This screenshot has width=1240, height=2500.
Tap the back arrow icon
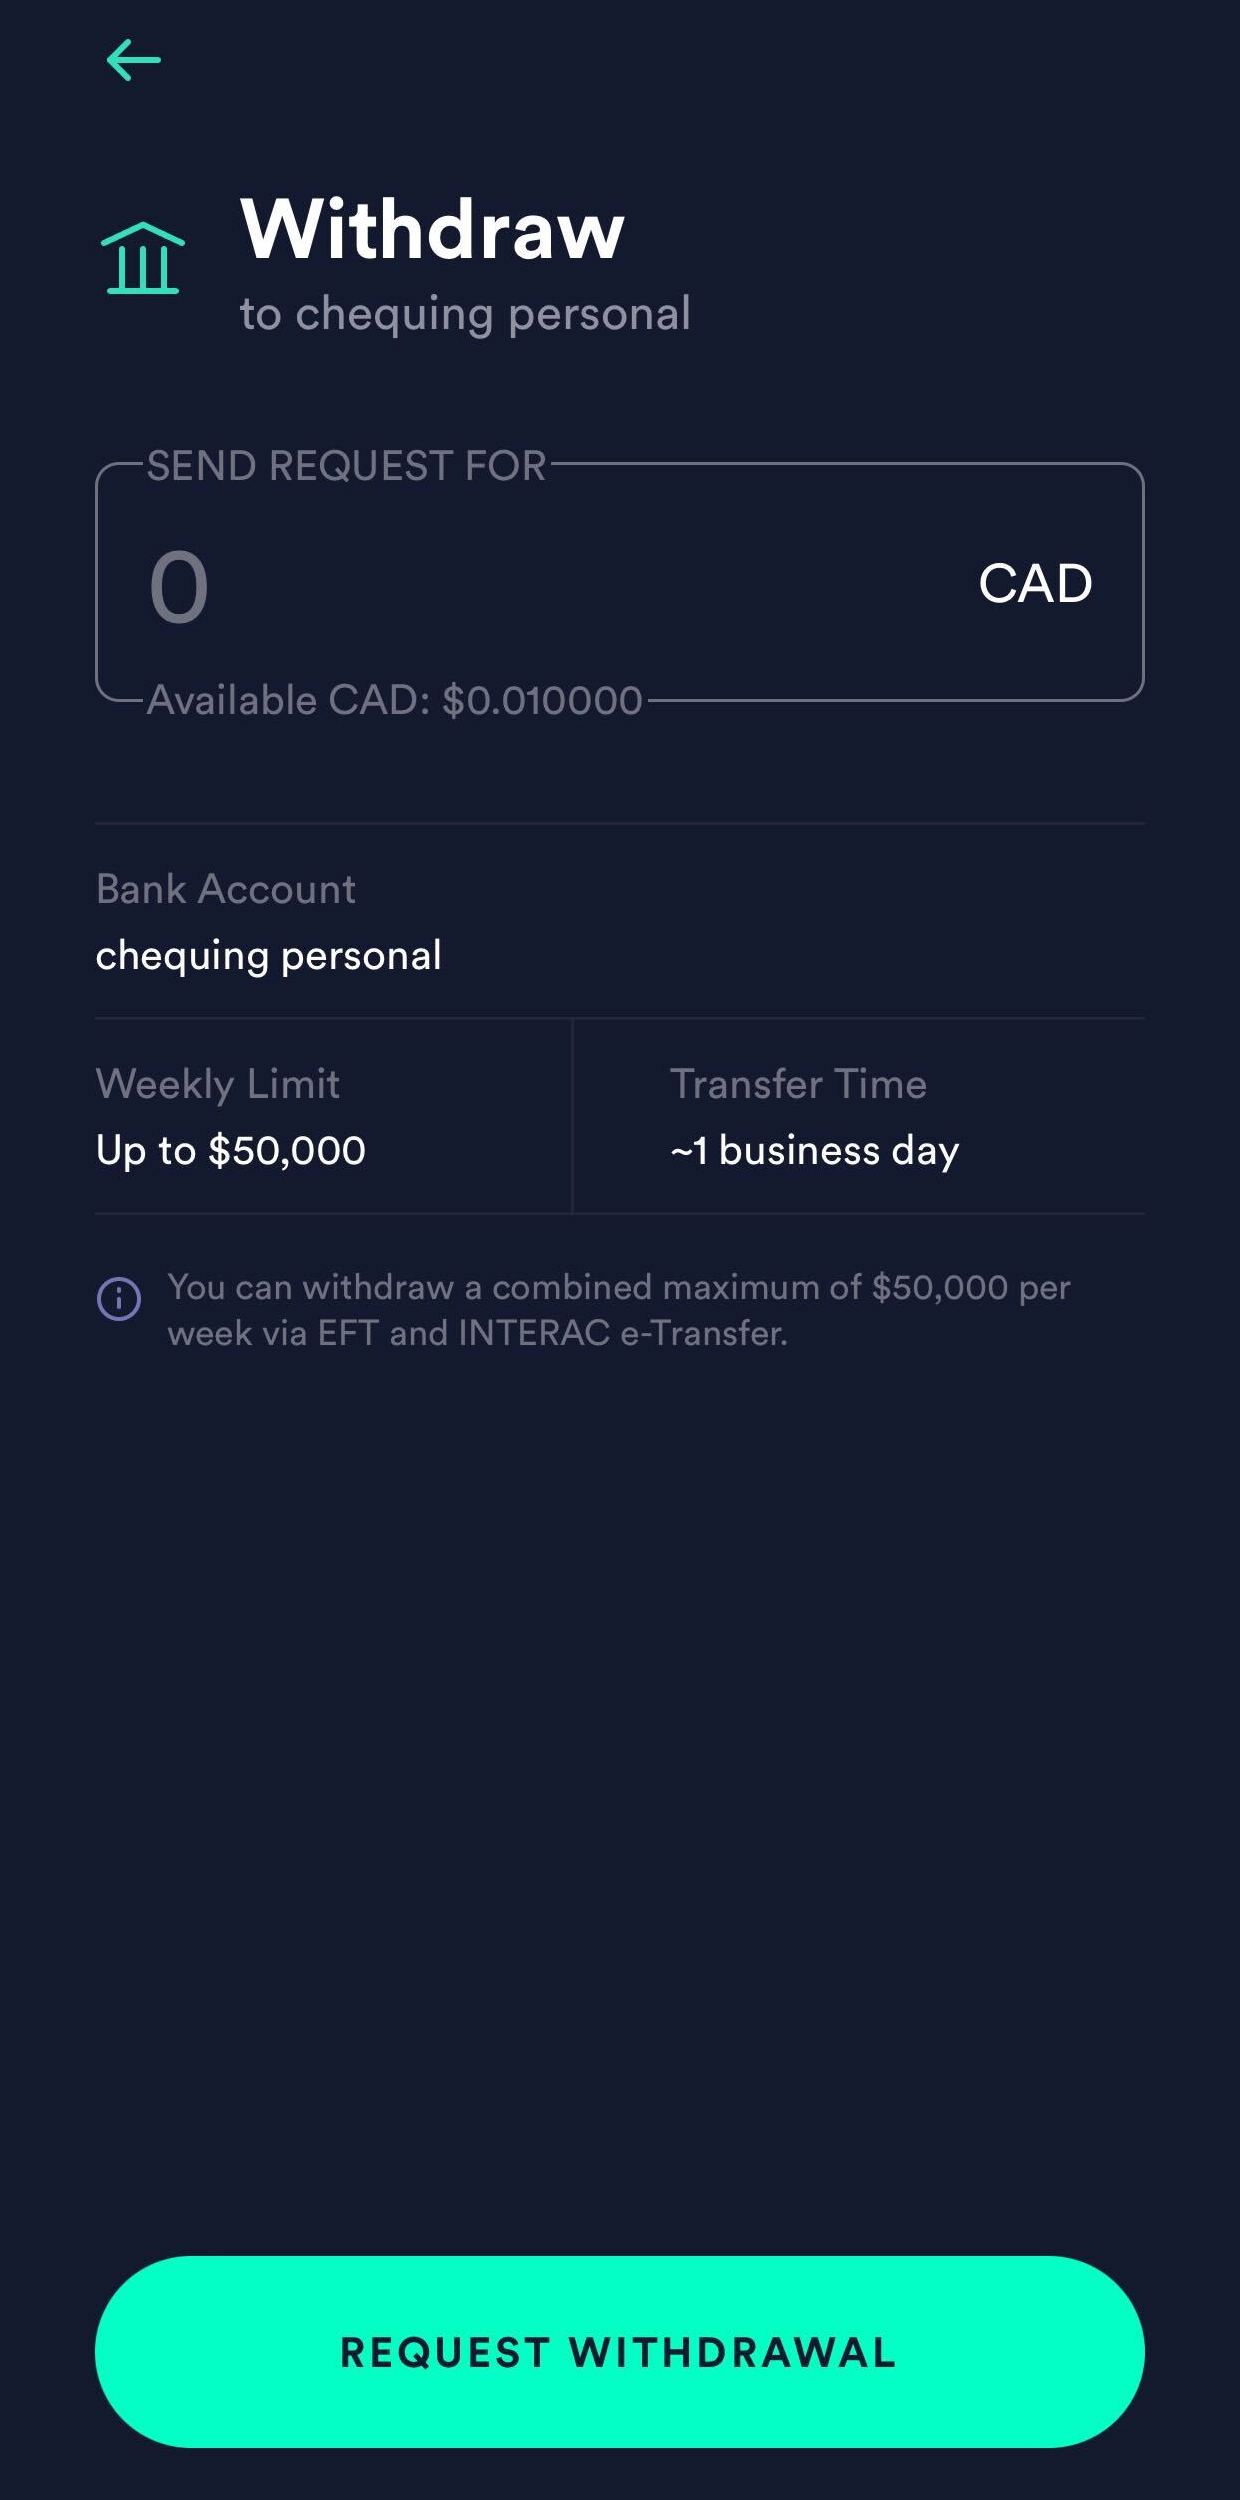134,60
